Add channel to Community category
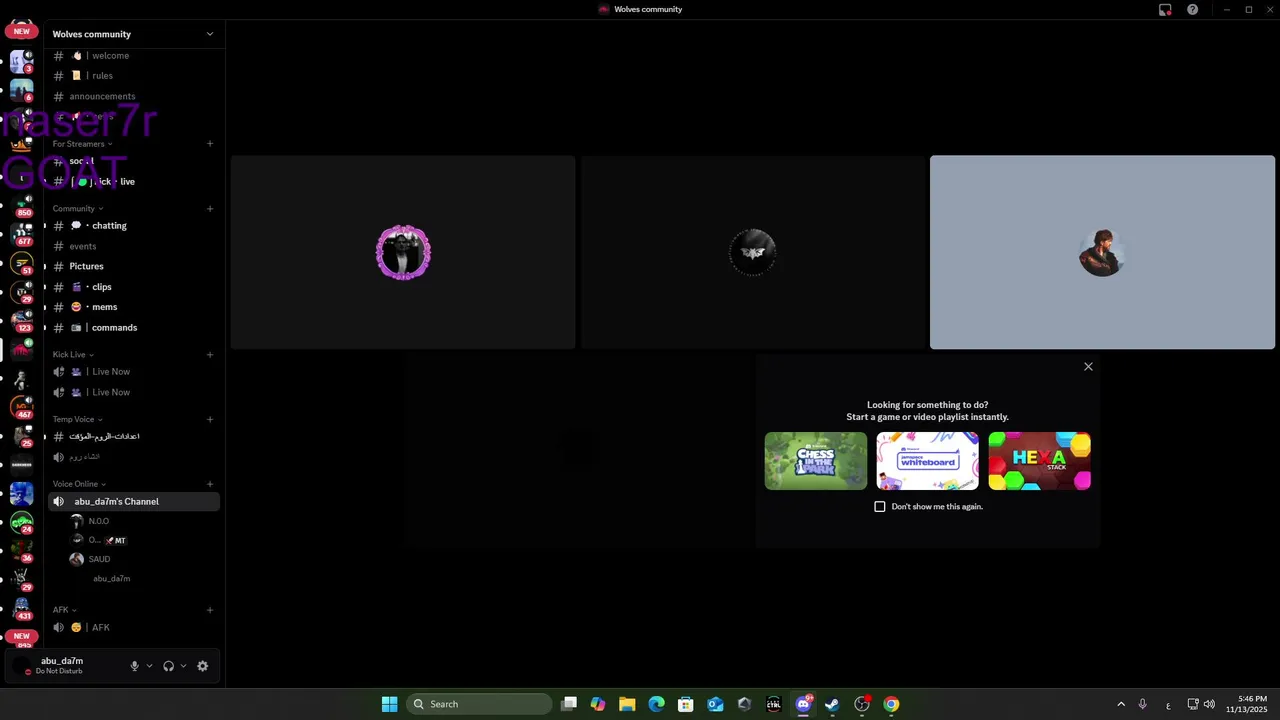Viewport: 1280px width, 720px height. tap(210, 209)
